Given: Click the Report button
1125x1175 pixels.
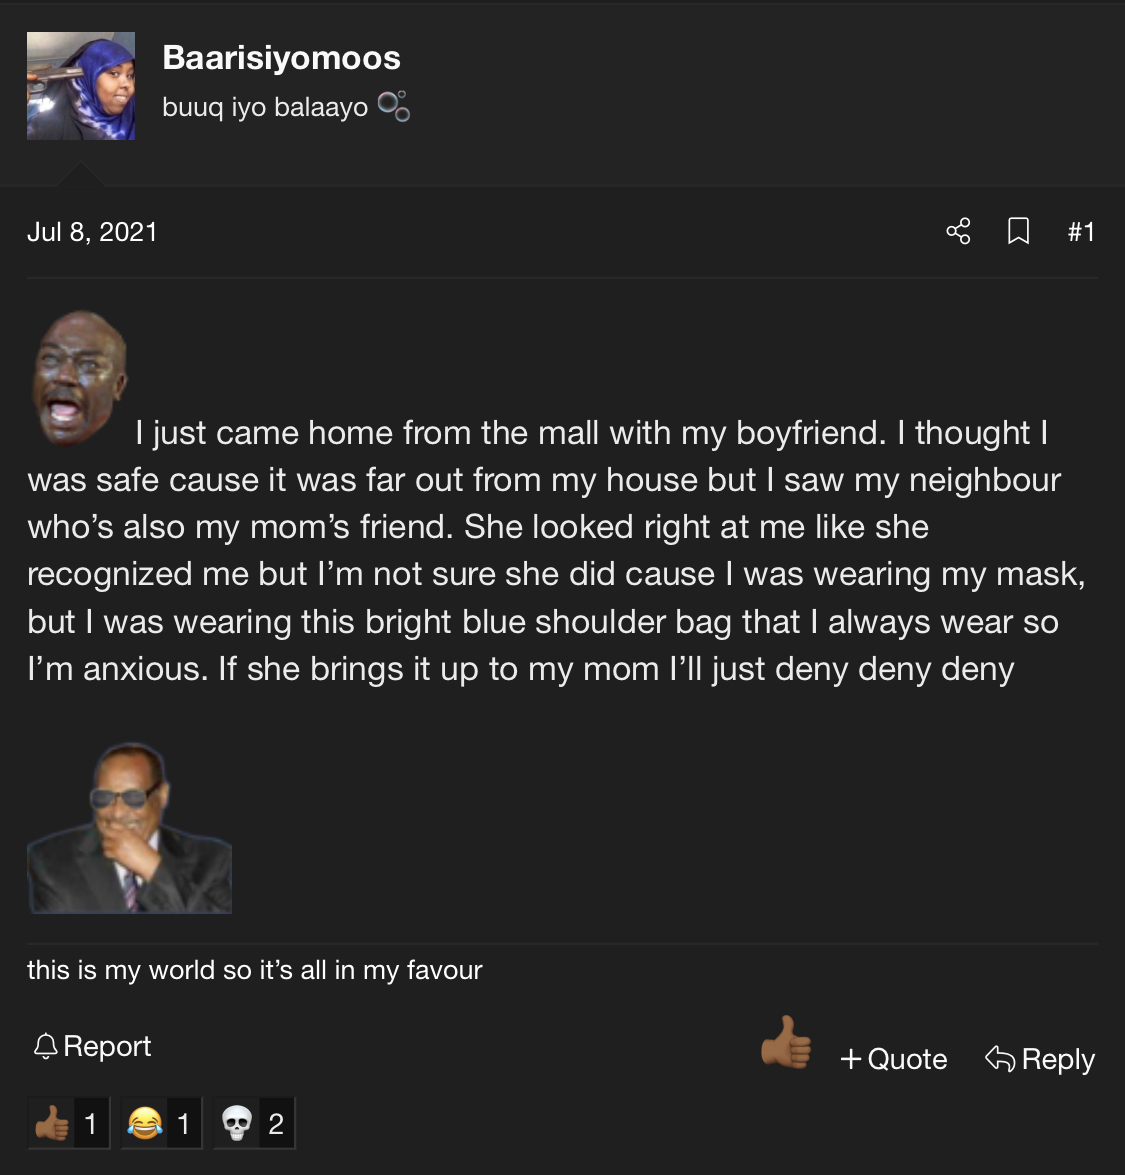Looking at the screenshot, I should coord(92,1046).
